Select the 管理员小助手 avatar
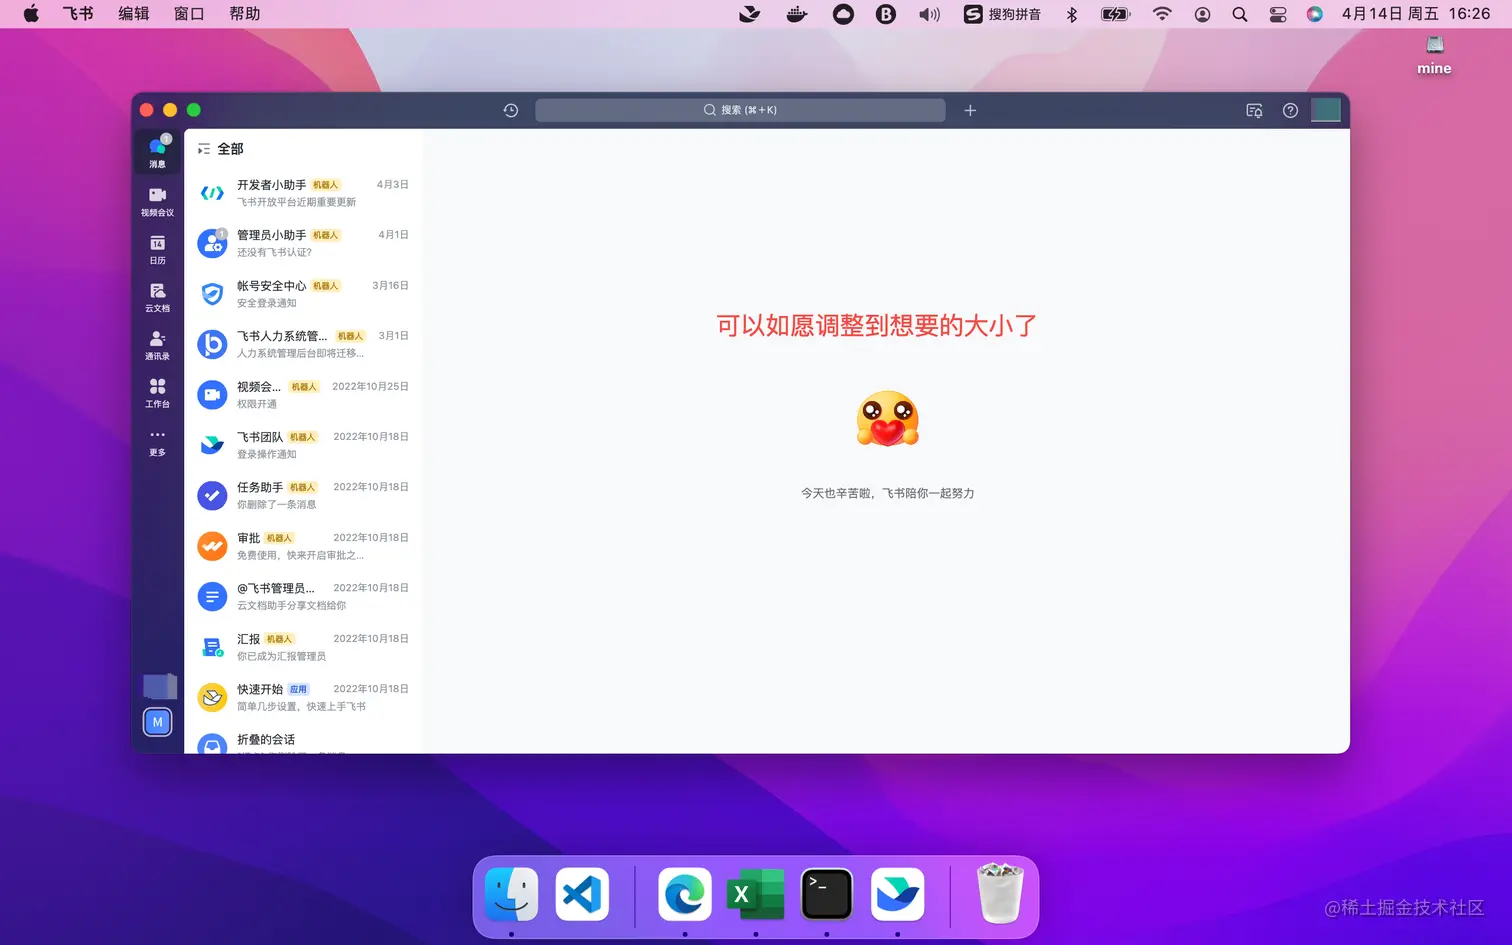Viewport: 1512px width, 945px height. pyautogui.click(x=212, y=243)
